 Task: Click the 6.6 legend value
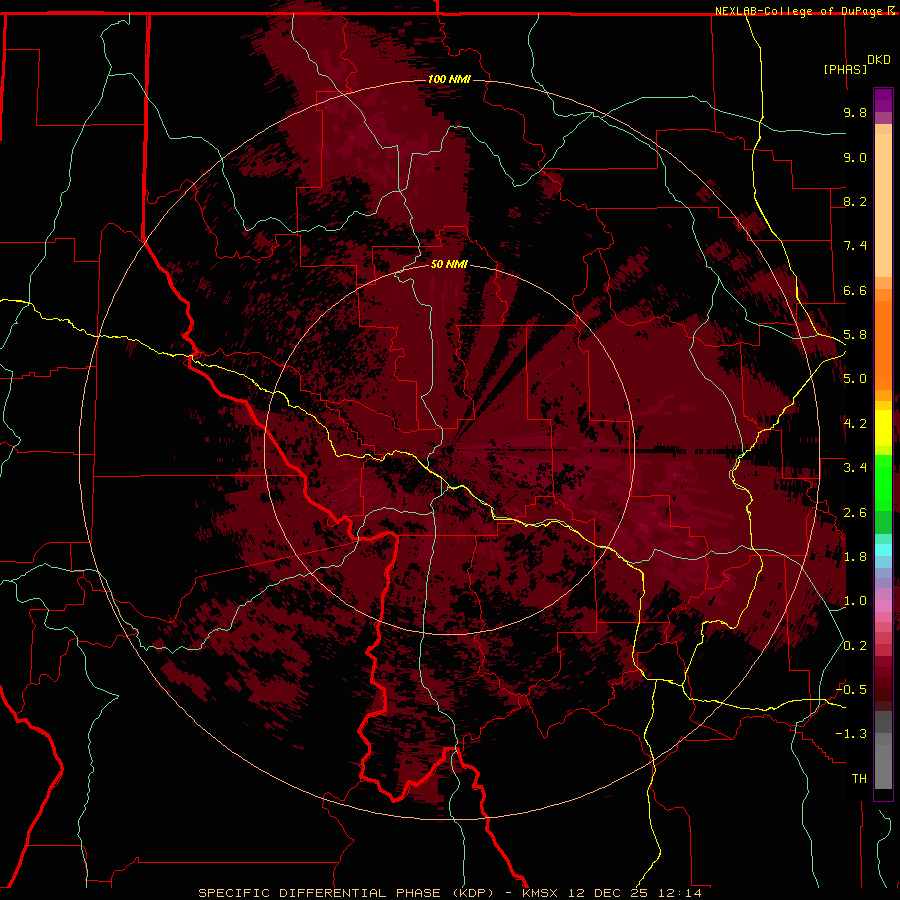855,290
